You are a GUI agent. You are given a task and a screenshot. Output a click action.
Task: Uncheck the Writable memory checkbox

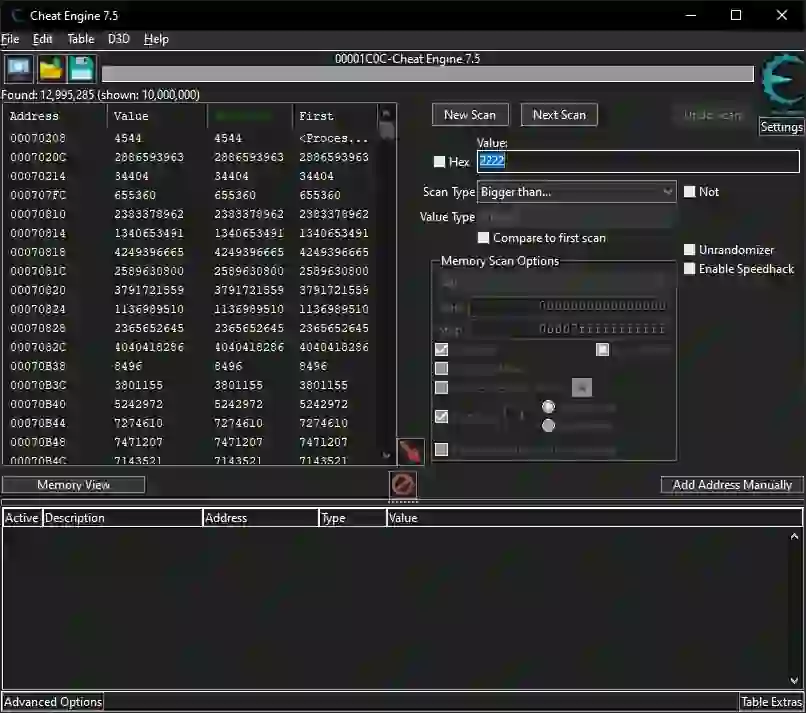(x=441, y=350)
